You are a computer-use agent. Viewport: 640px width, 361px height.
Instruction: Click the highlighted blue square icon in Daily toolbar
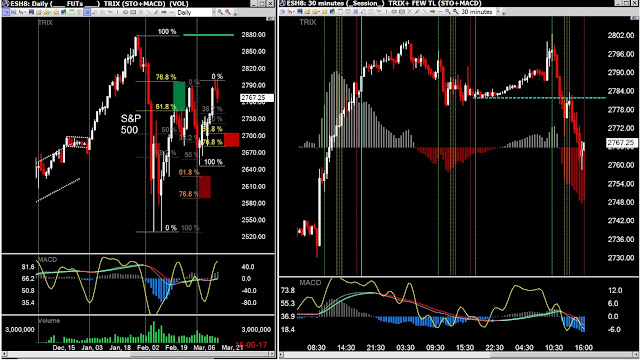(x=87, y=12)
